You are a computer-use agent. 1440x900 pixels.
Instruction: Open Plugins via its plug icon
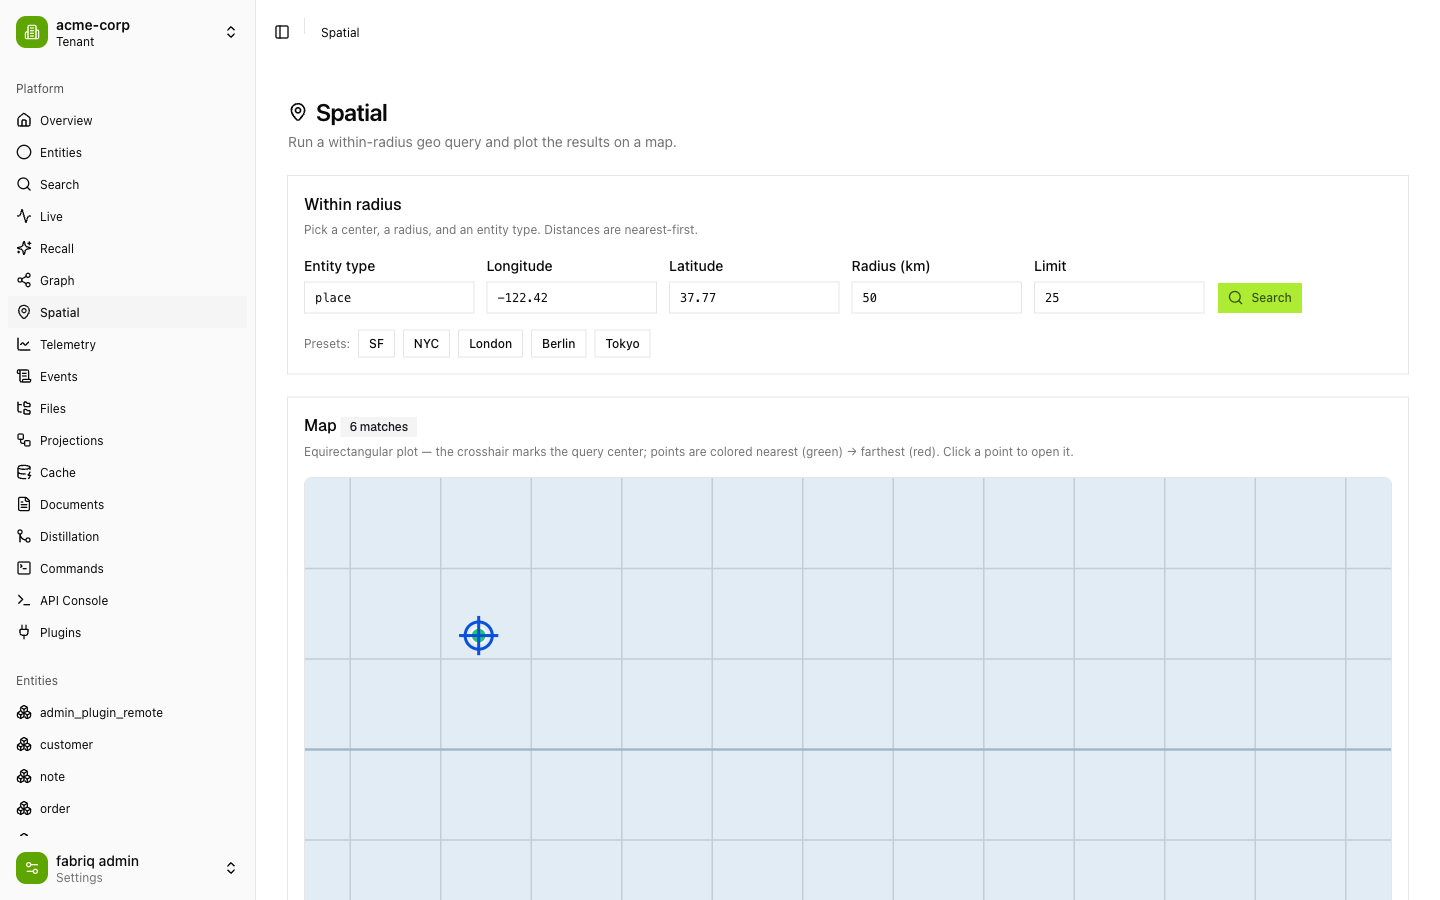coord(24,632)
